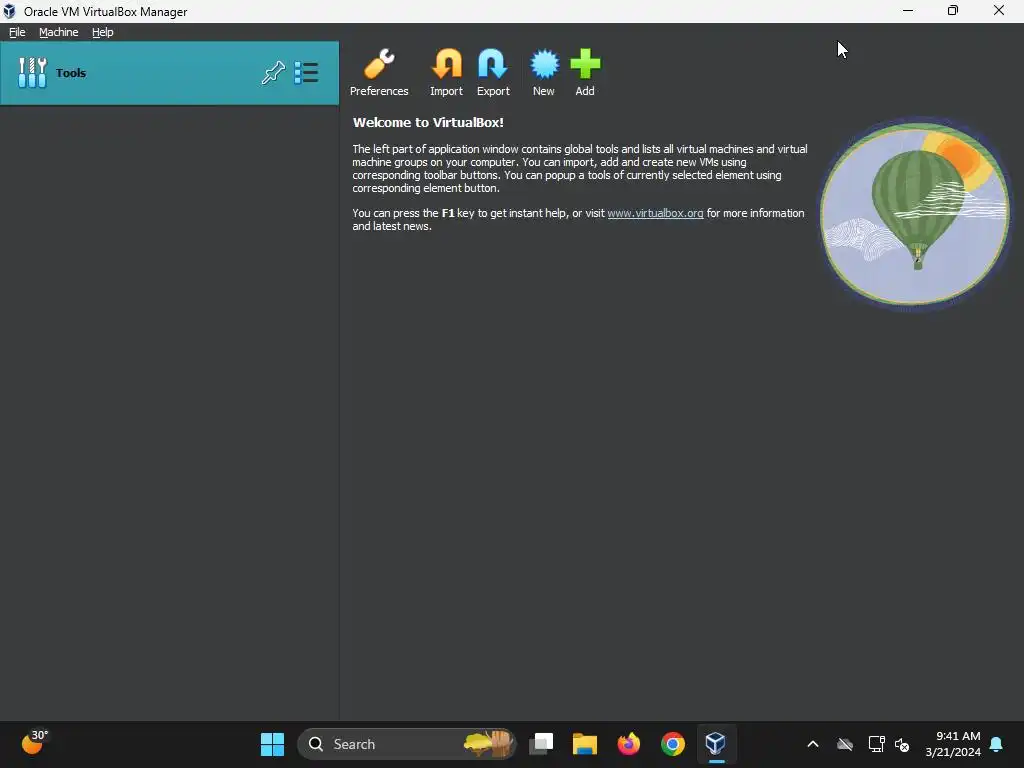Click the VirtualBox taskbar icon

716,743
